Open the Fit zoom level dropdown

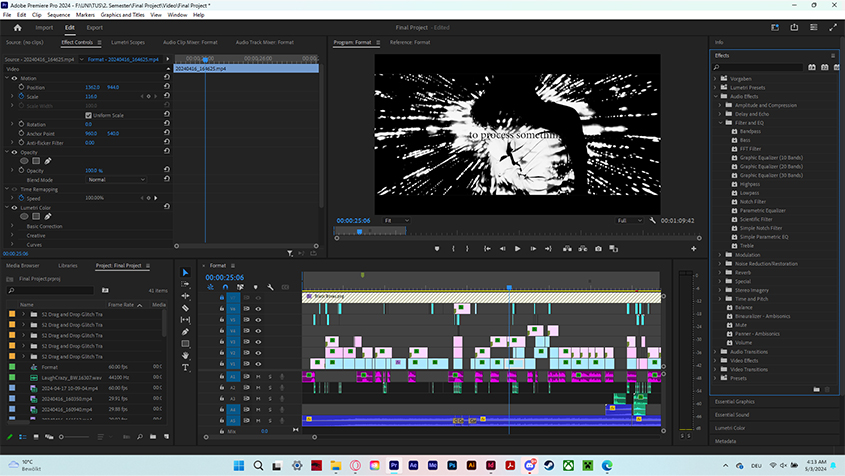[x=396, y=220]
